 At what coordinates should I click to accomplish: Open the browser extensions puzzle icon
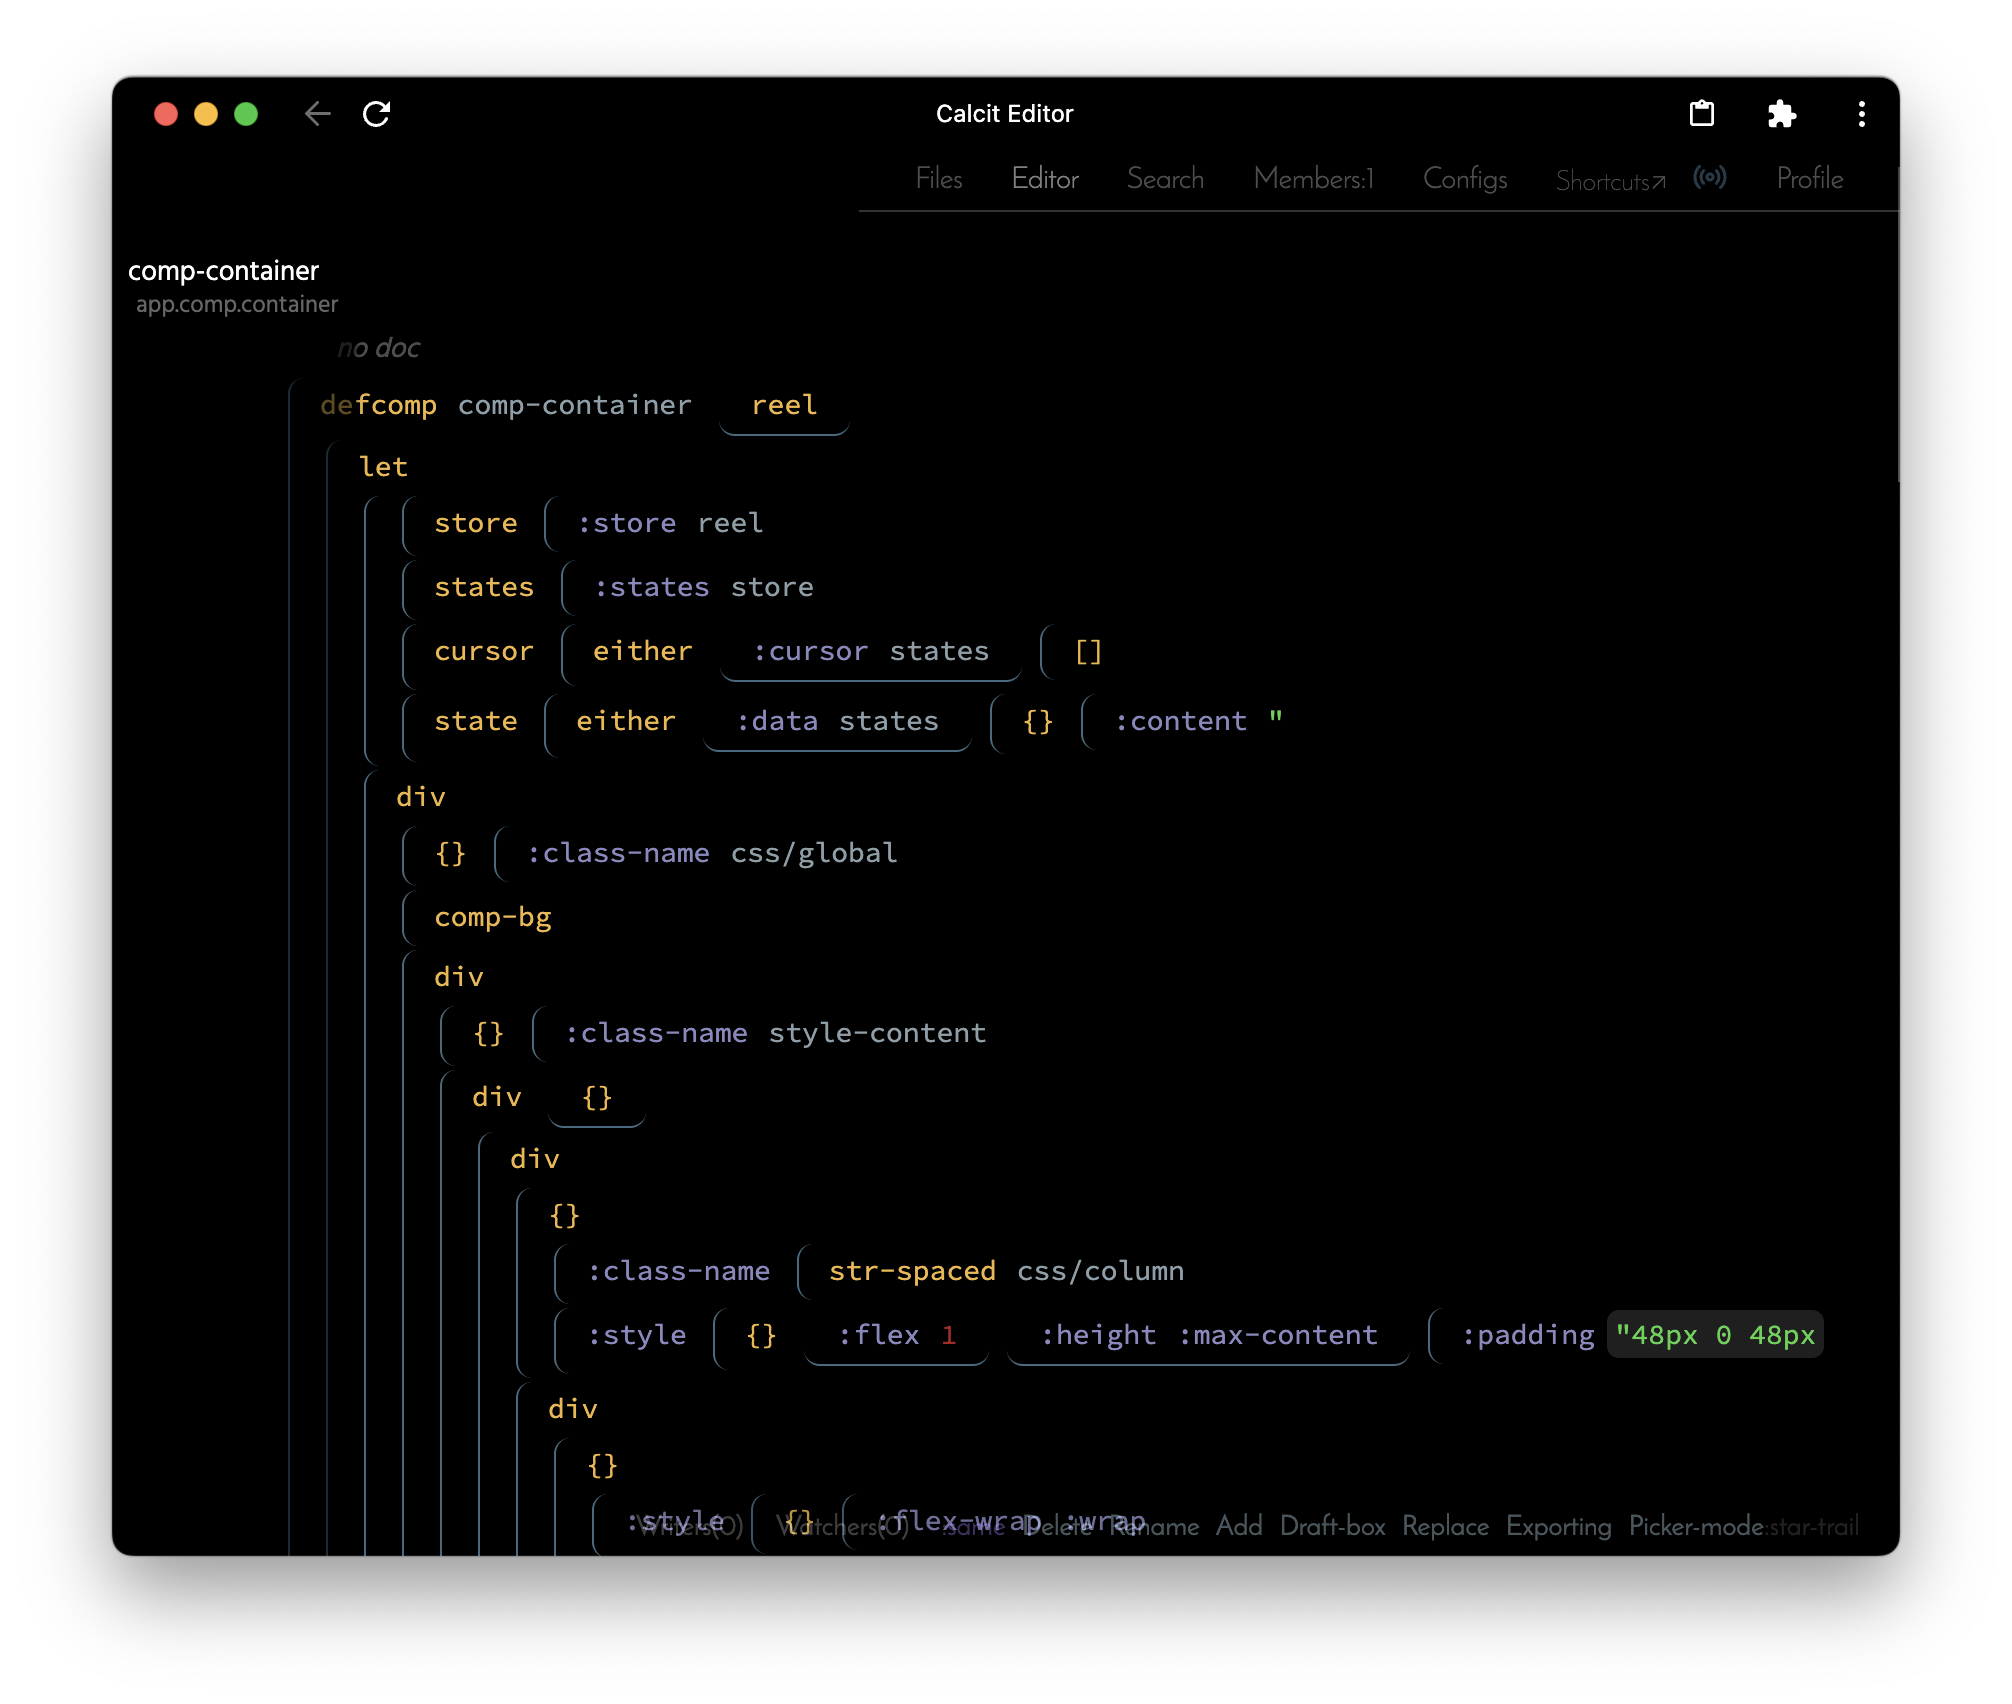pos(1783,114)
